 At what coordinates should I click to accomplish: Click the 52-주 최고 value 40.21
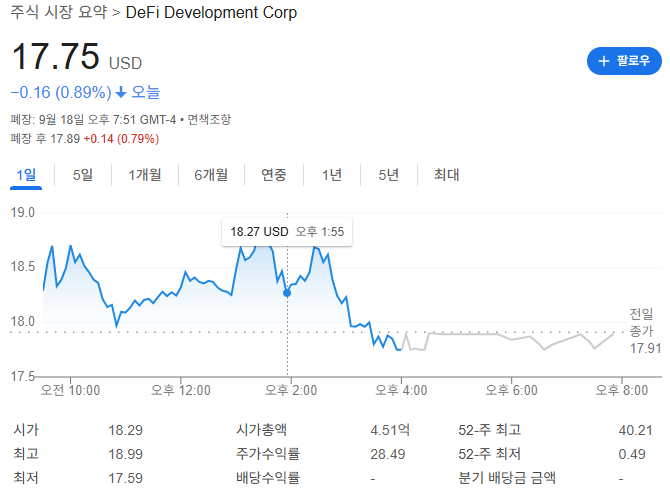pyautogui.click(x=635, y=430)
